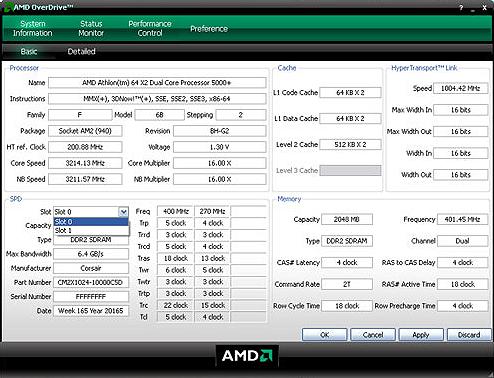Click the AMD logo at the bottom

tap(247, 356)
